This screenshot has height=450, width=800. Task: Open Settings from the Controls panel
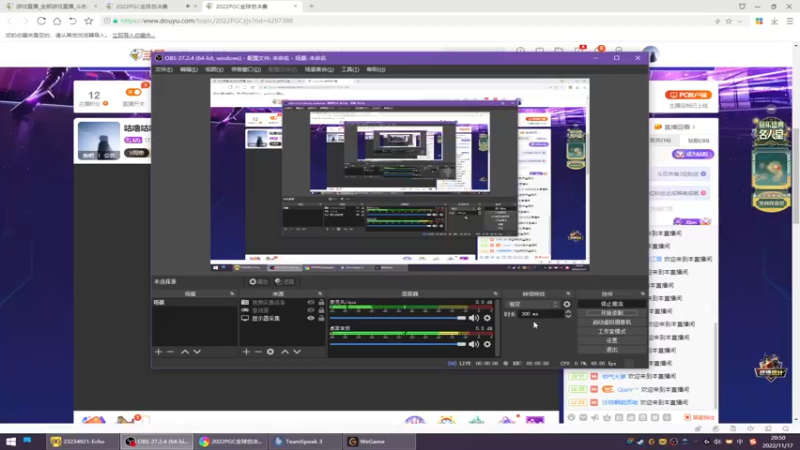point(612,340)
